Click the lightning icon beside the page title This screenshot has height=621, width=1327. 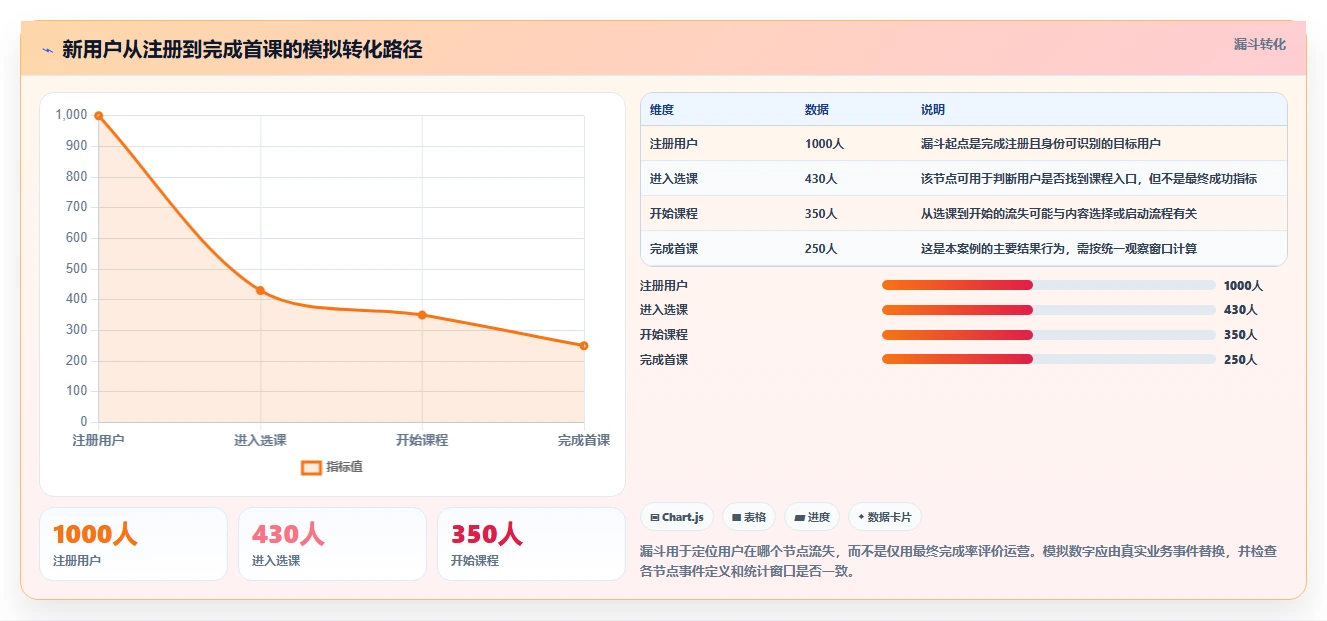click(47, 50)
